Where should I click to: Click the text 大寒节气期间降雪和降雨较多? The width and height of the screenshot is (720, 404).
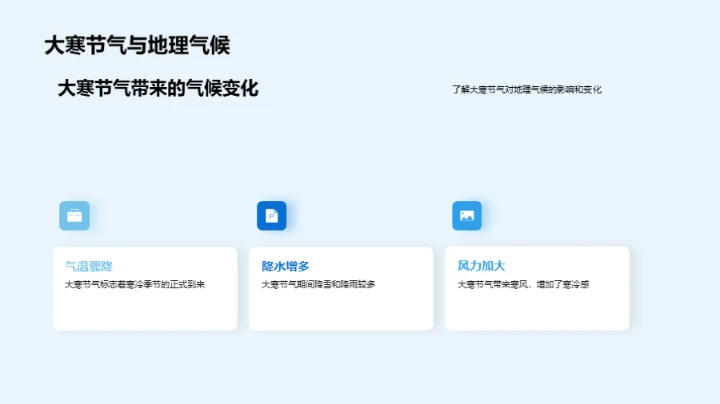(x=318, y=285)
